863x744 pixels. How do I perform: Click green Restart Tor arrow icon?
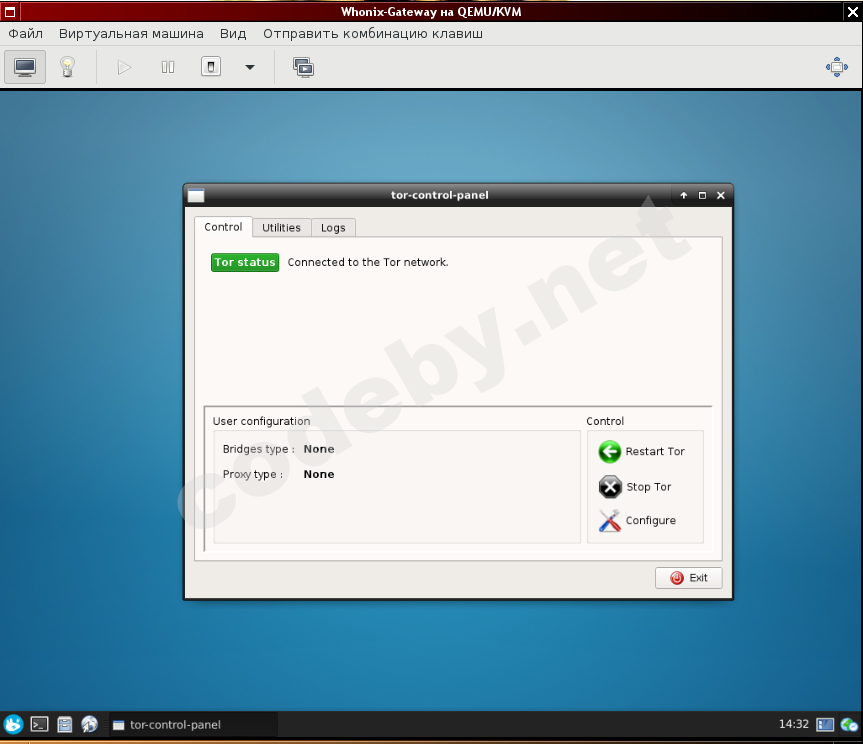coord(609,452)
